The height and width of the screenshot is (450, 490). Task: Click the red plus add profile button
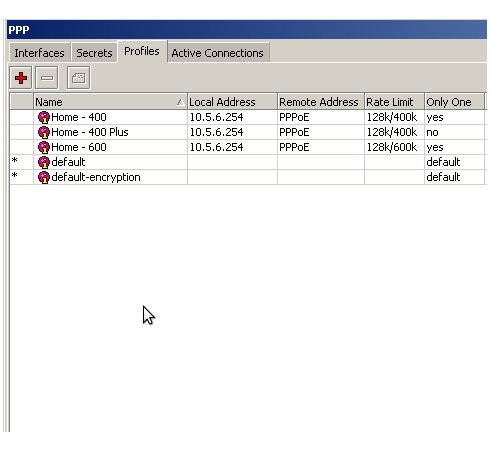tap(21, 78)
